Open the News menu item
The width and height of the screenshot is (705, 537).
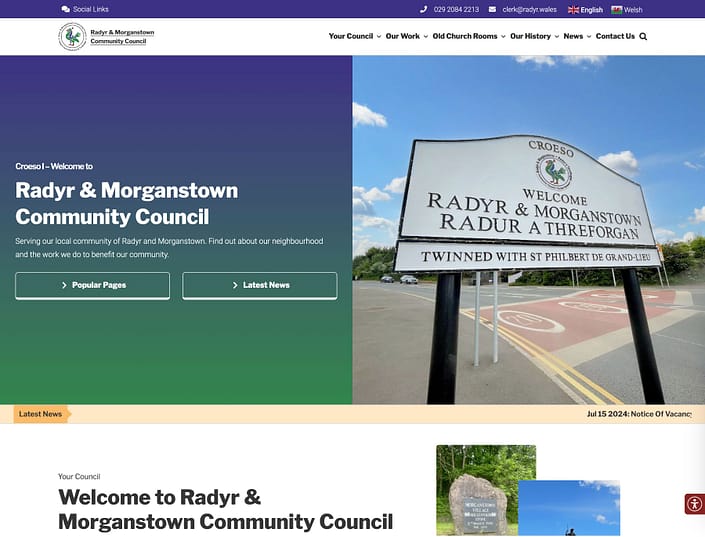tap(575, 36)
